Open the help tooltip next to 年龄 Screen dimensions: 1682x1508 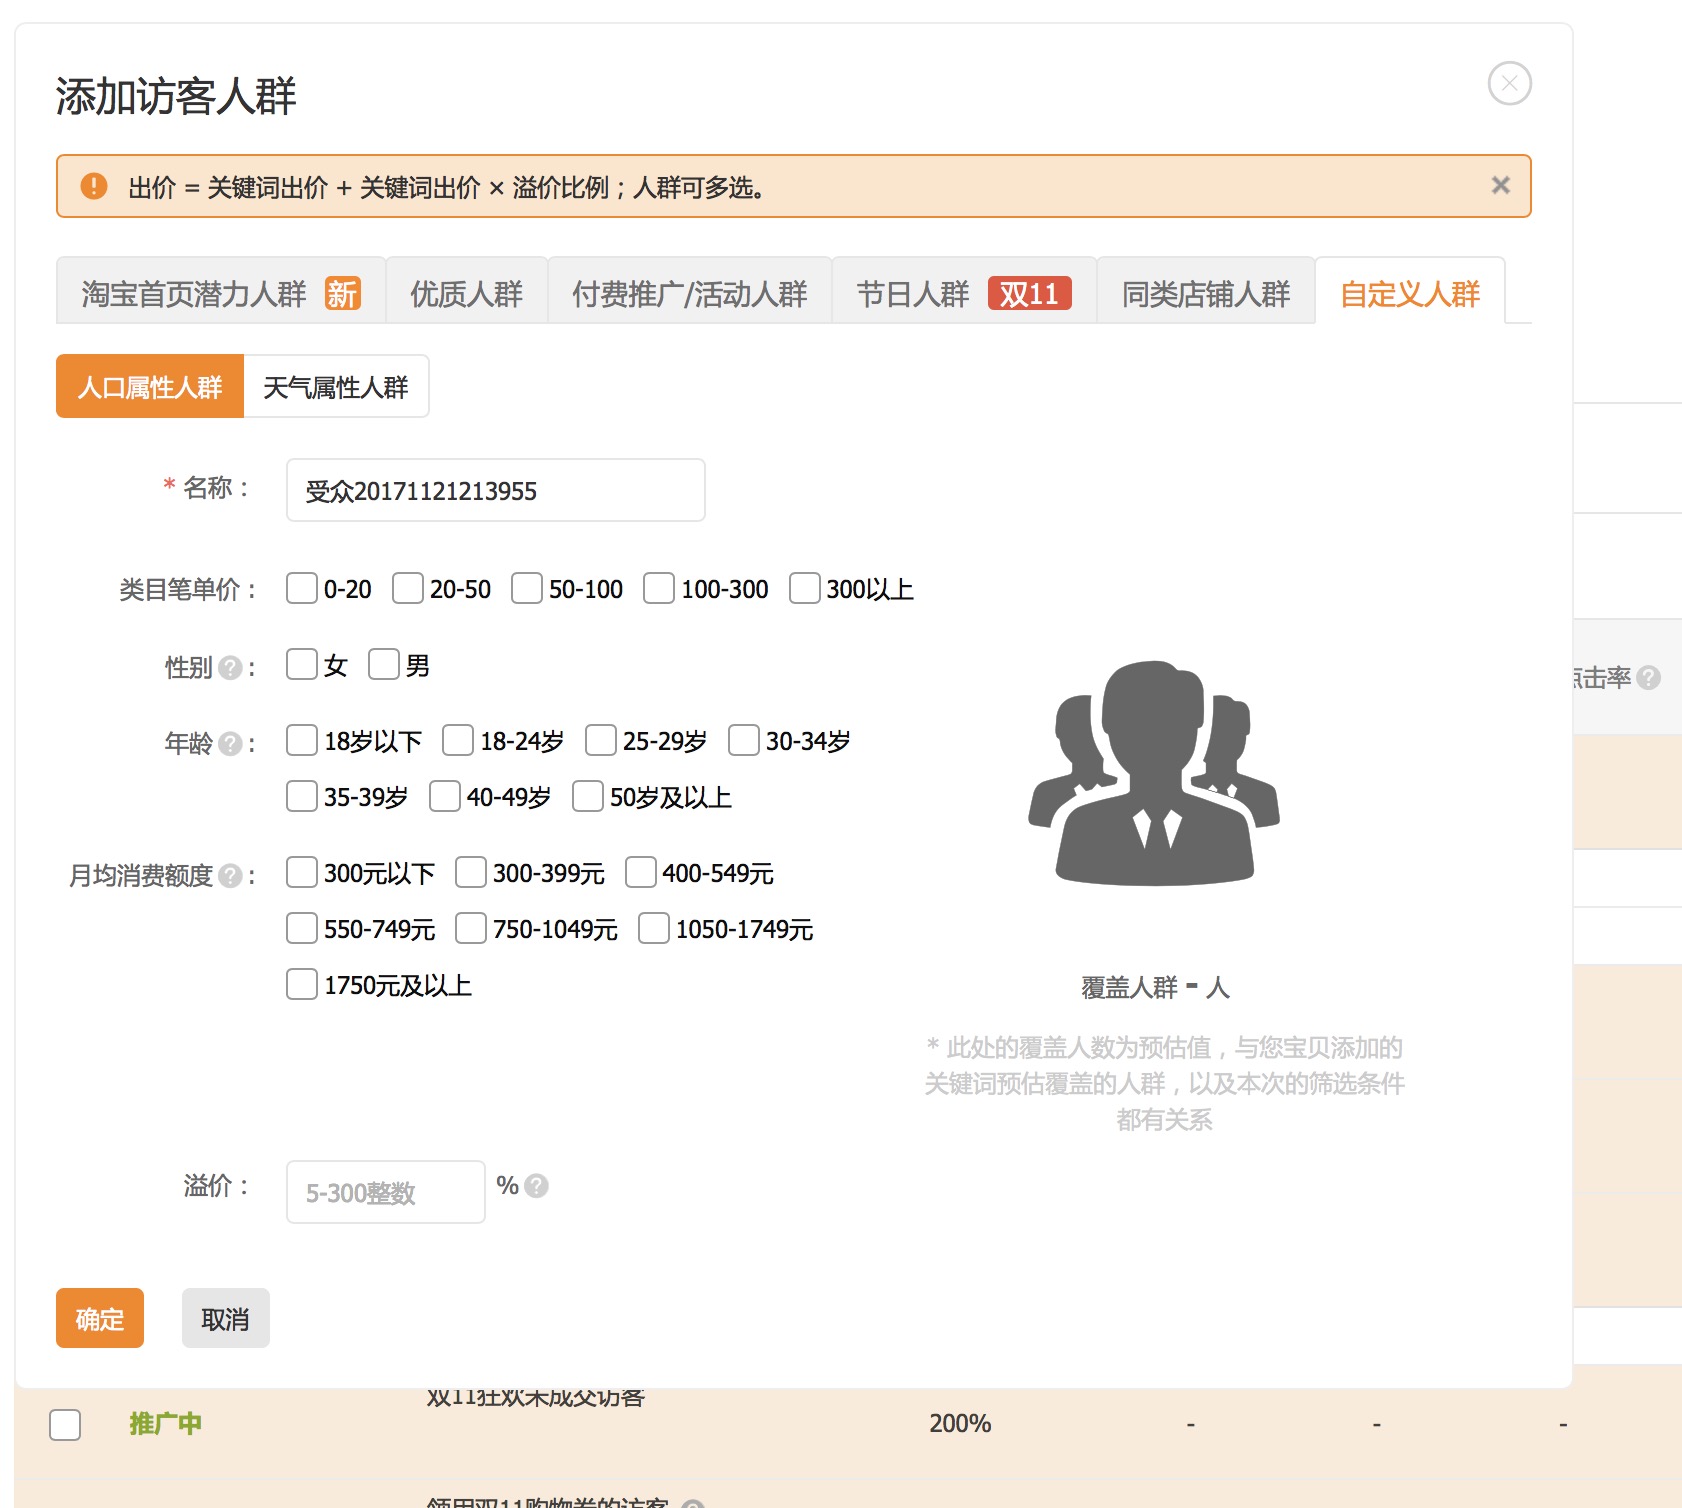point(231,743)
